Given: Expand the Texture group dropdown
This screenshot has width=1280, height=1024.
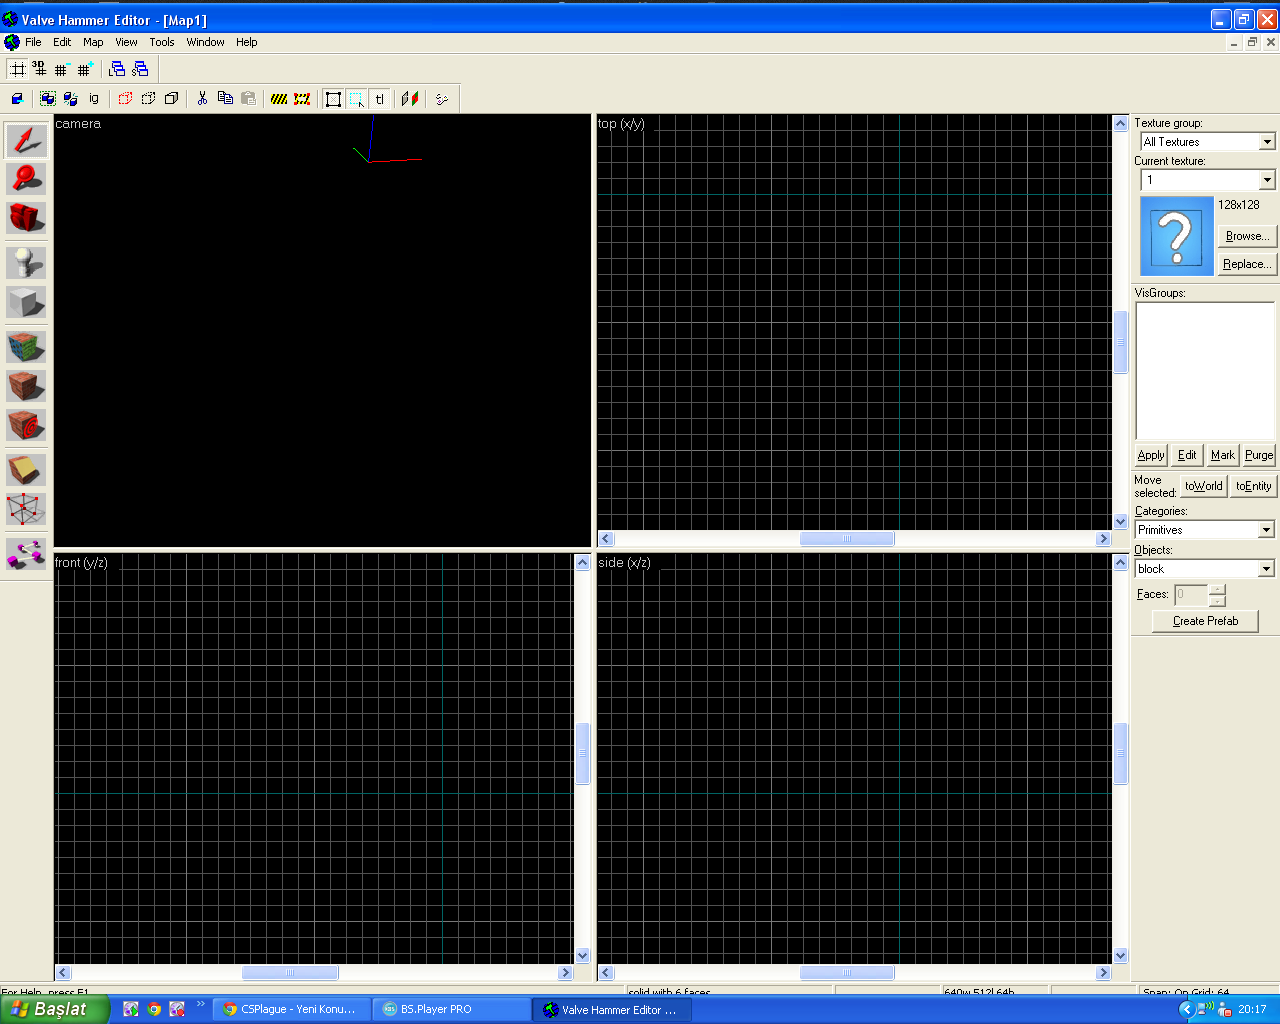Looking at the screenshot, I should (x=1267, y=142).
